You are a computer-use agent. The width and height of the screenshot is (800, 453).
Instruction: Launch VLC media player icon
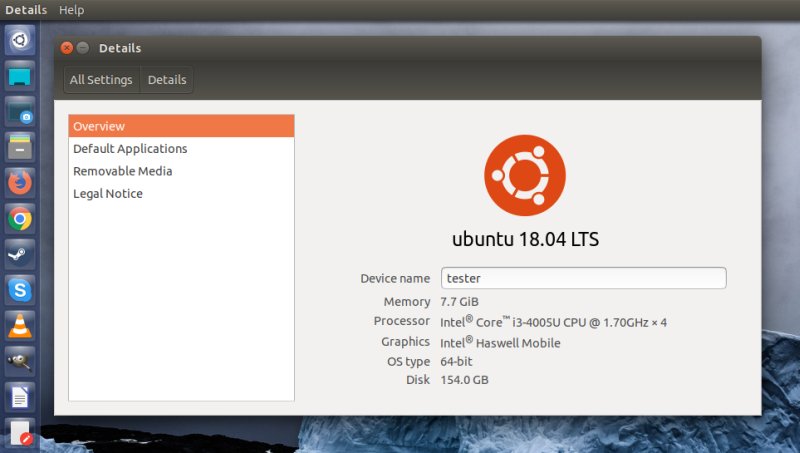(20, 326)
